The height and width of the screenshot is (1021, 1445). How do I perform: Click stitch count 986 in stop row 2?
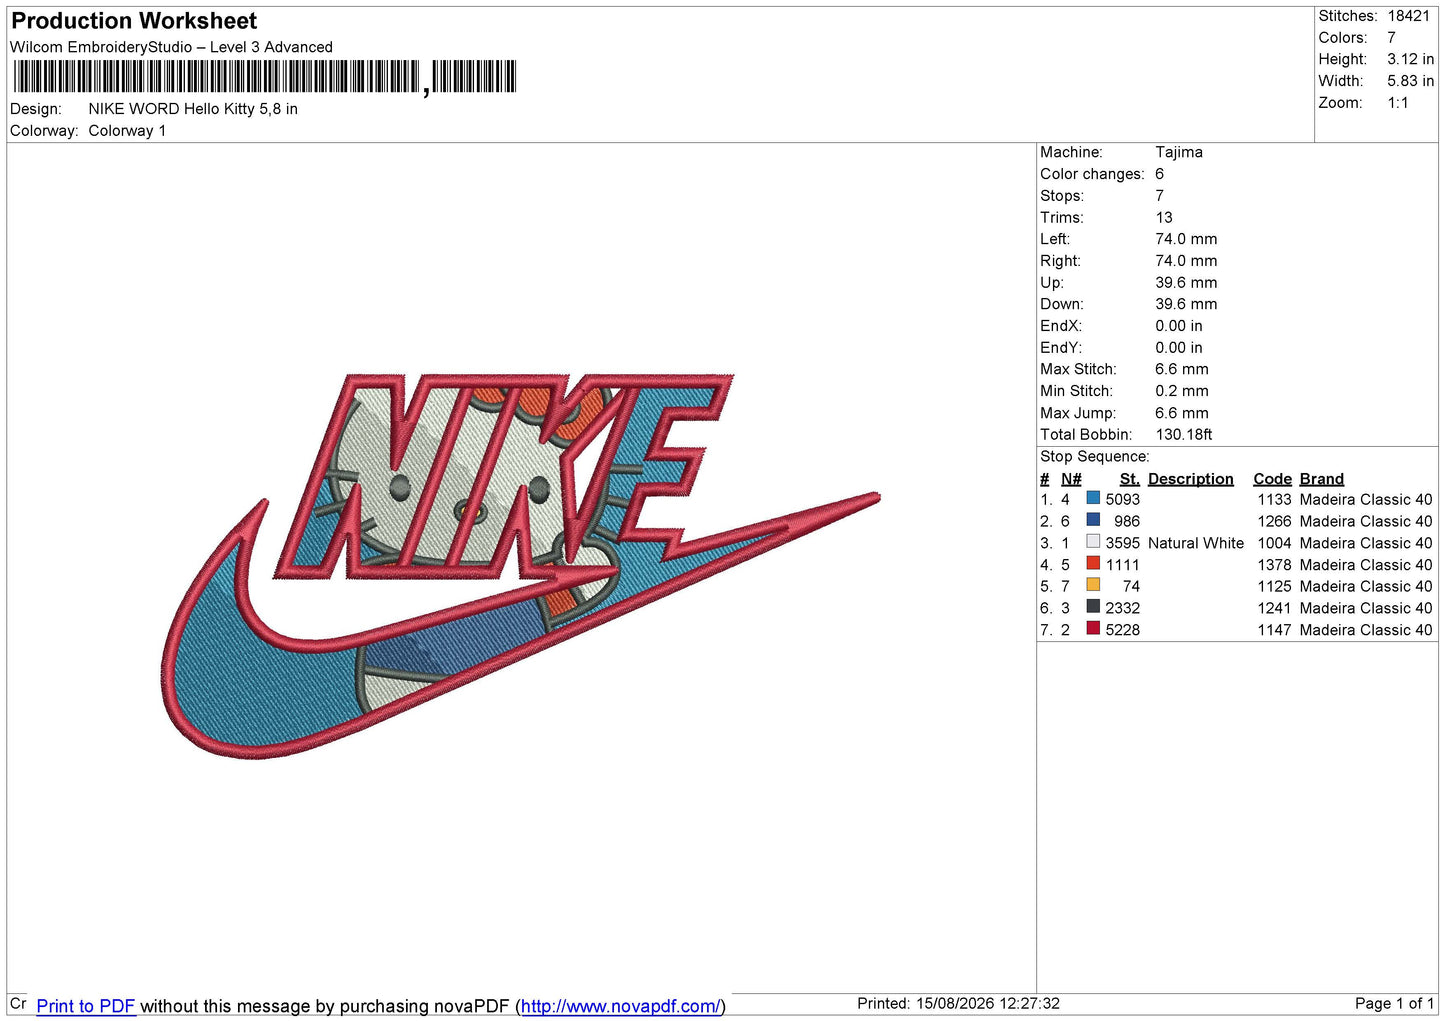pyautogui.click(x=1126, y=521)
